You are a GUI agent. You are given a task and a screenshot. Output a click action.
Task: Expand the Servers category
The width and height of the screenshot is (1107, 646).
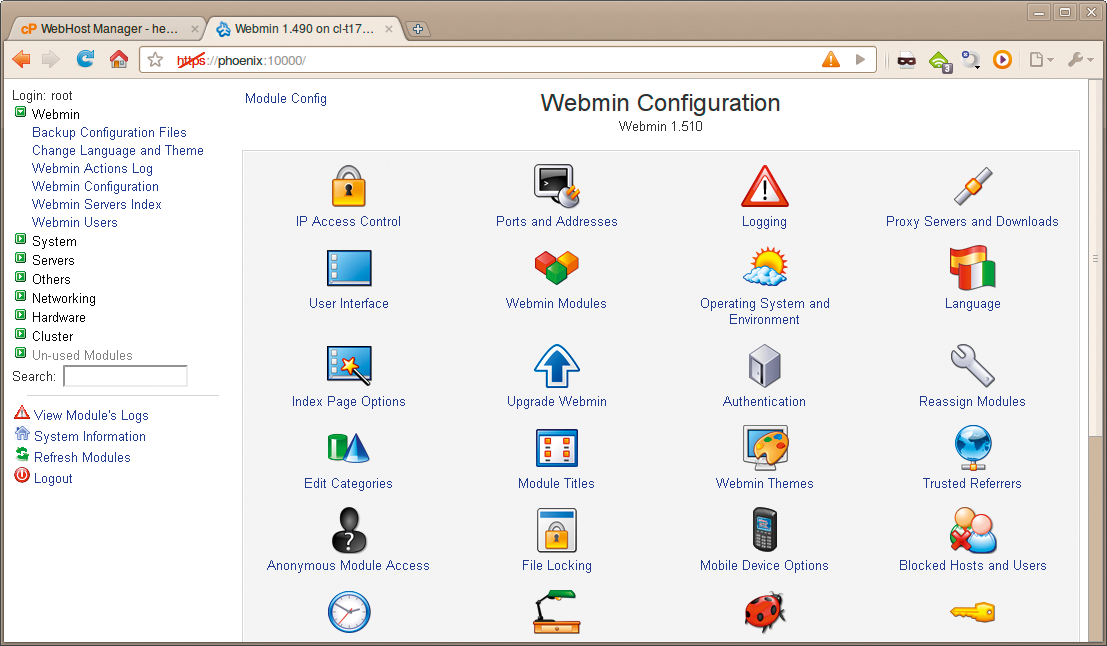click(x=53, y=260)
